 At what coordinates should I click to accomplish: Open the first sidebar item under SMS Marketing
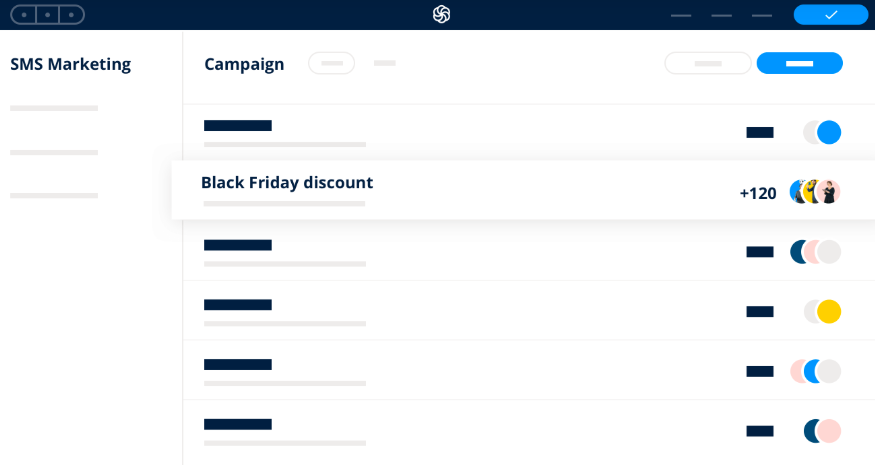click(x=54, y=108)
